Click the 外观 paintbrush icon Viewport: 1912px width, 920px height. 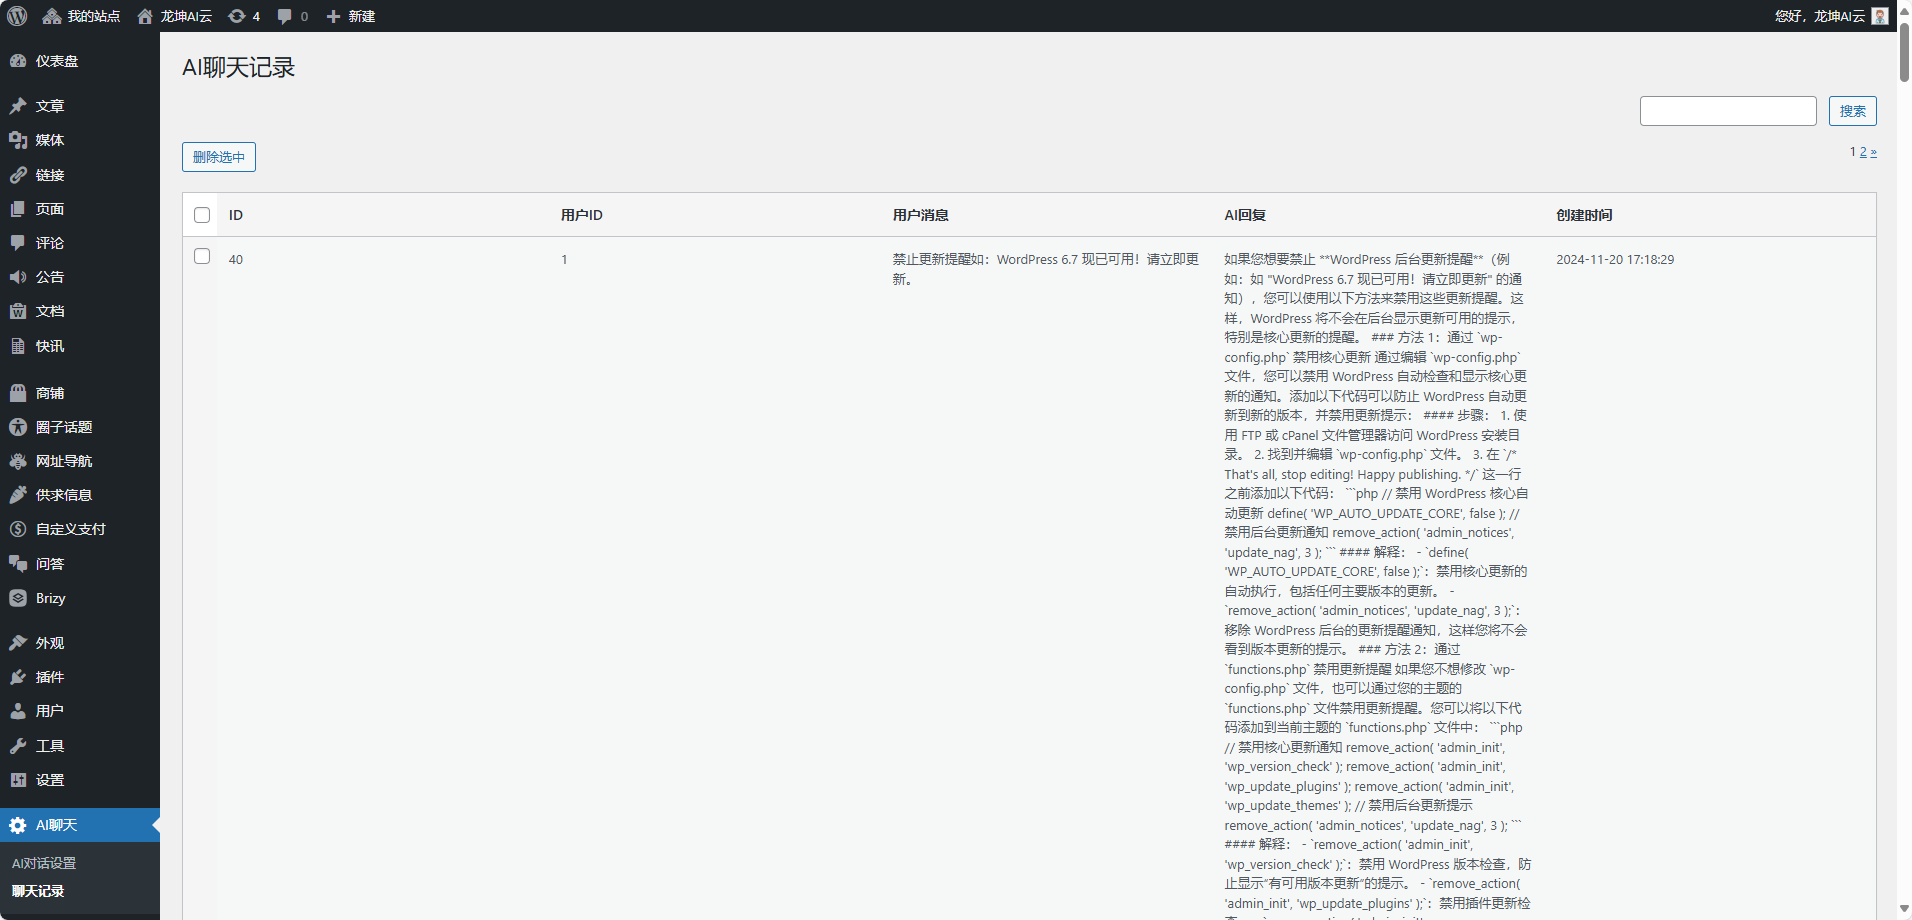(x=18, y=643)
